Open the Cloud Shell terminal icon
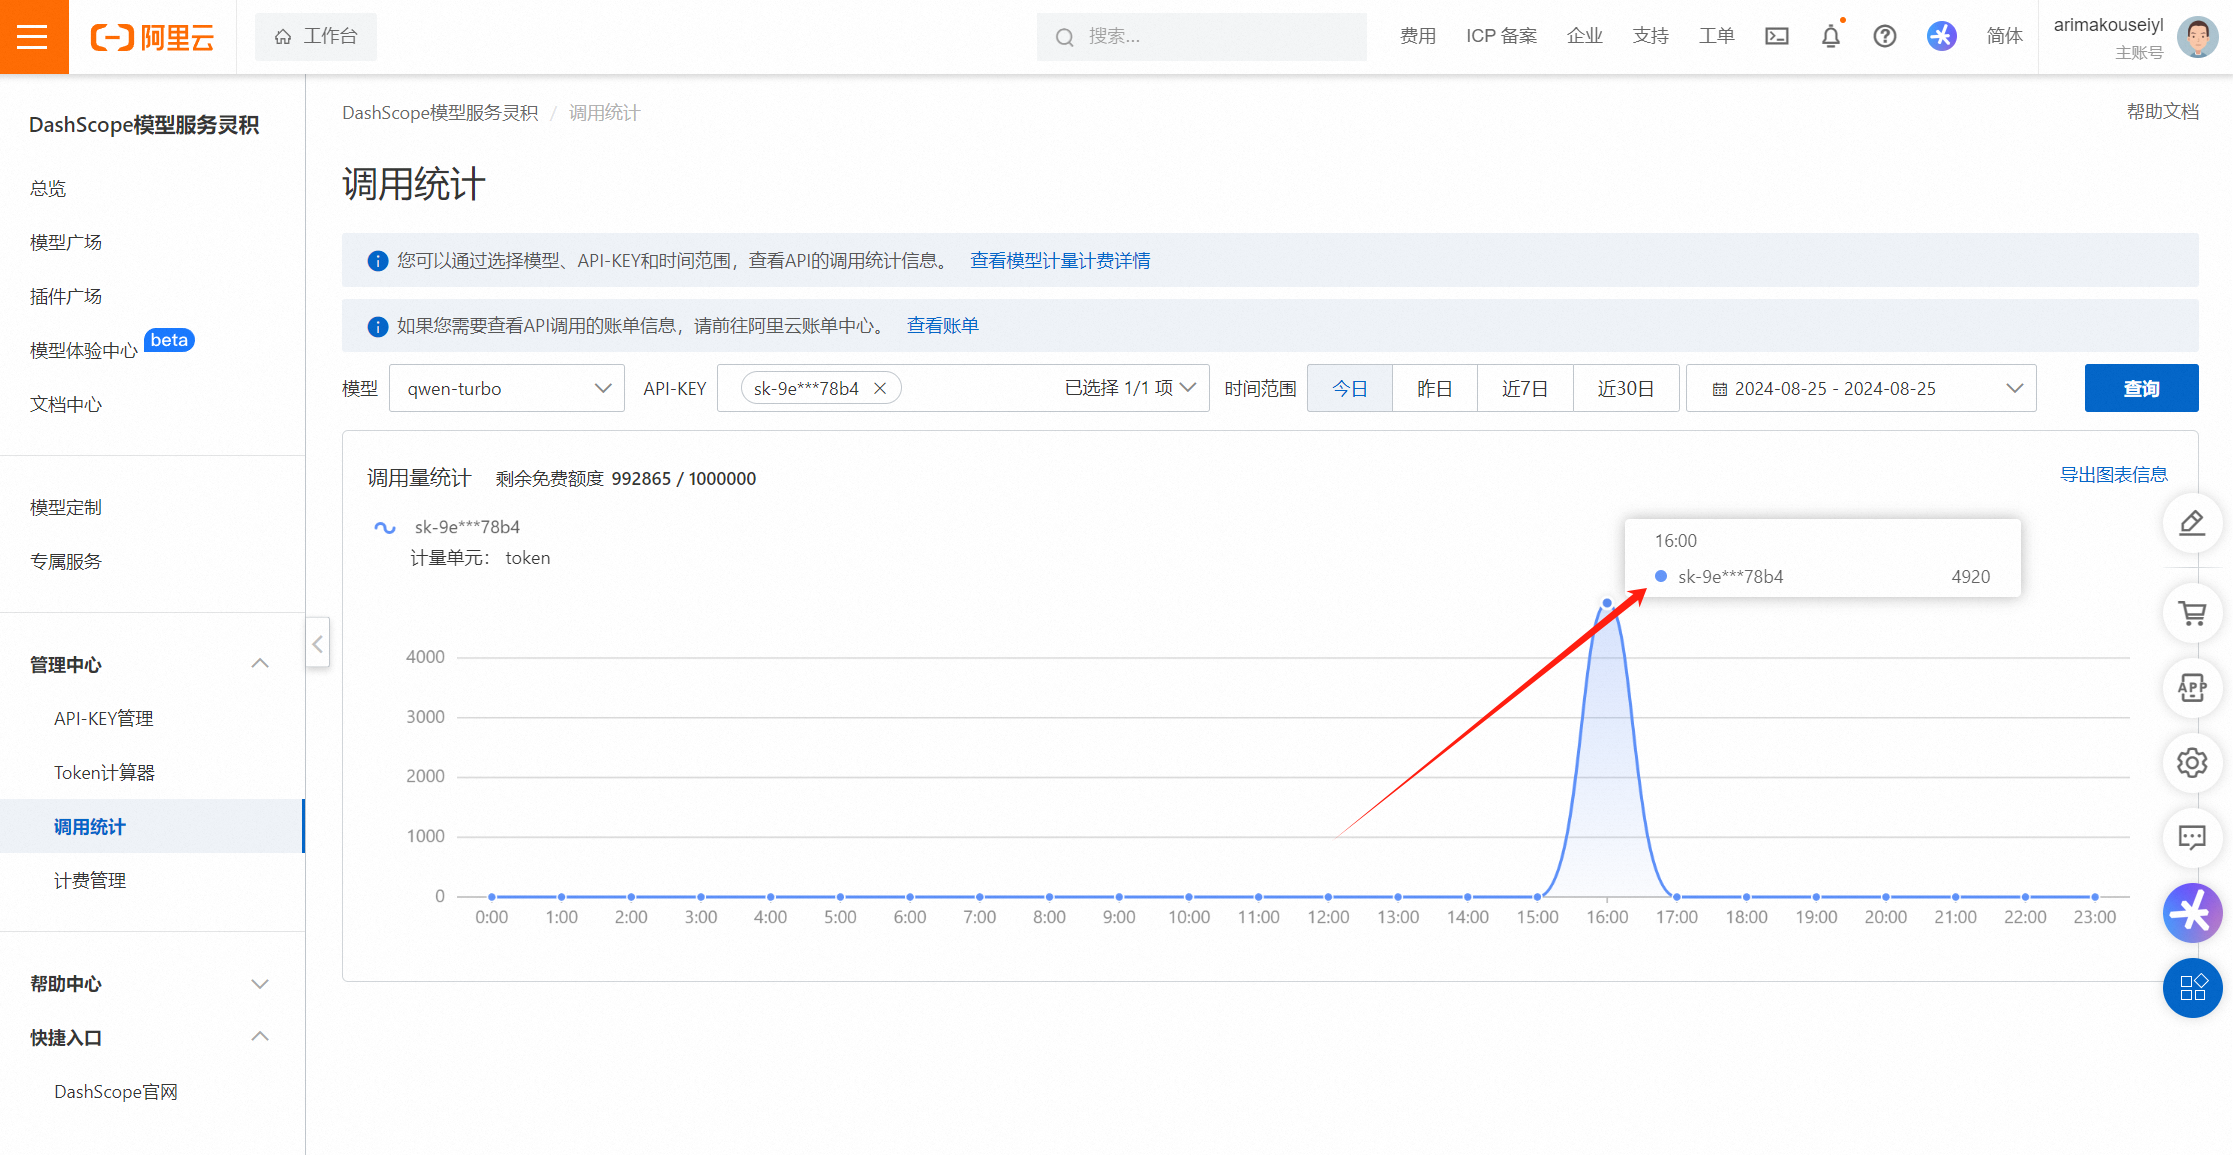 pos(1777,37)
